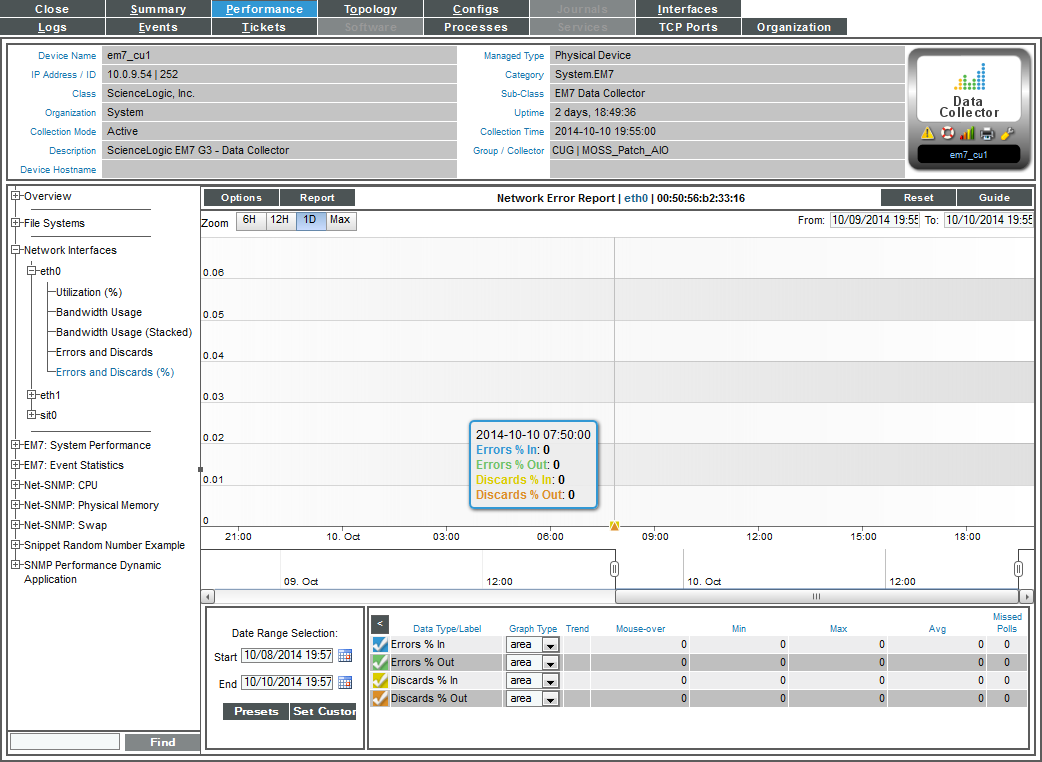
Task: Toggle the Discards % In series checkbox
Action: point(380,680)
